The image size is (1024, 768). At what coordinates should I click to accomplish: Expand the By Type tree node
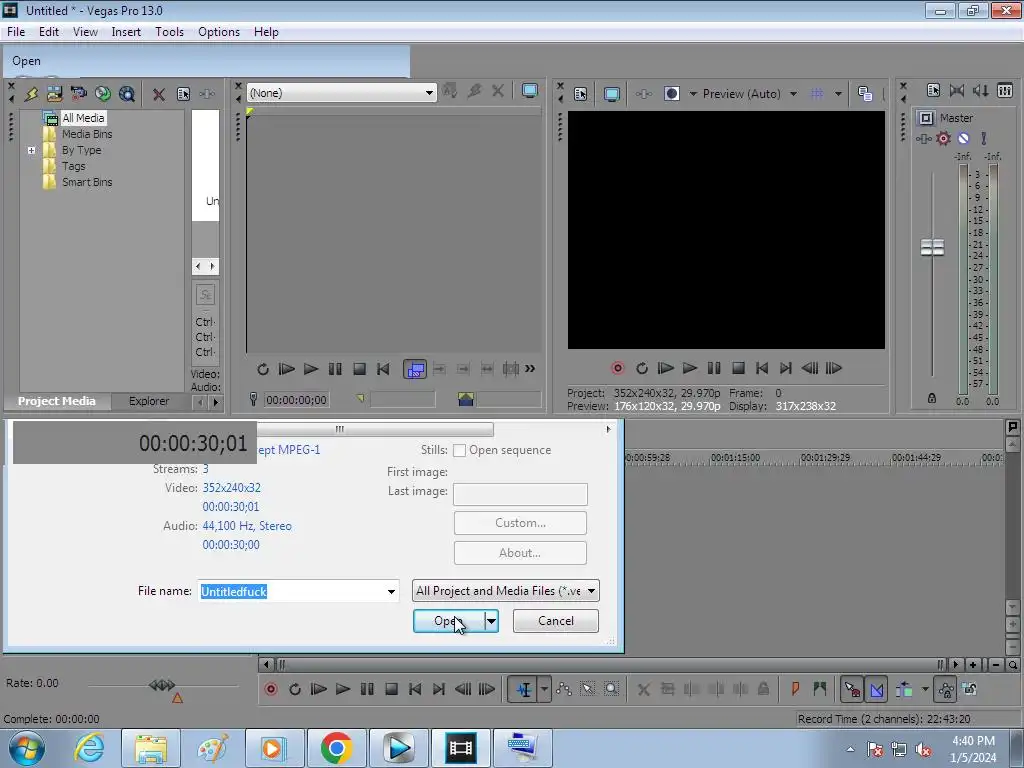pyautogui.click(x=31, y=150)
